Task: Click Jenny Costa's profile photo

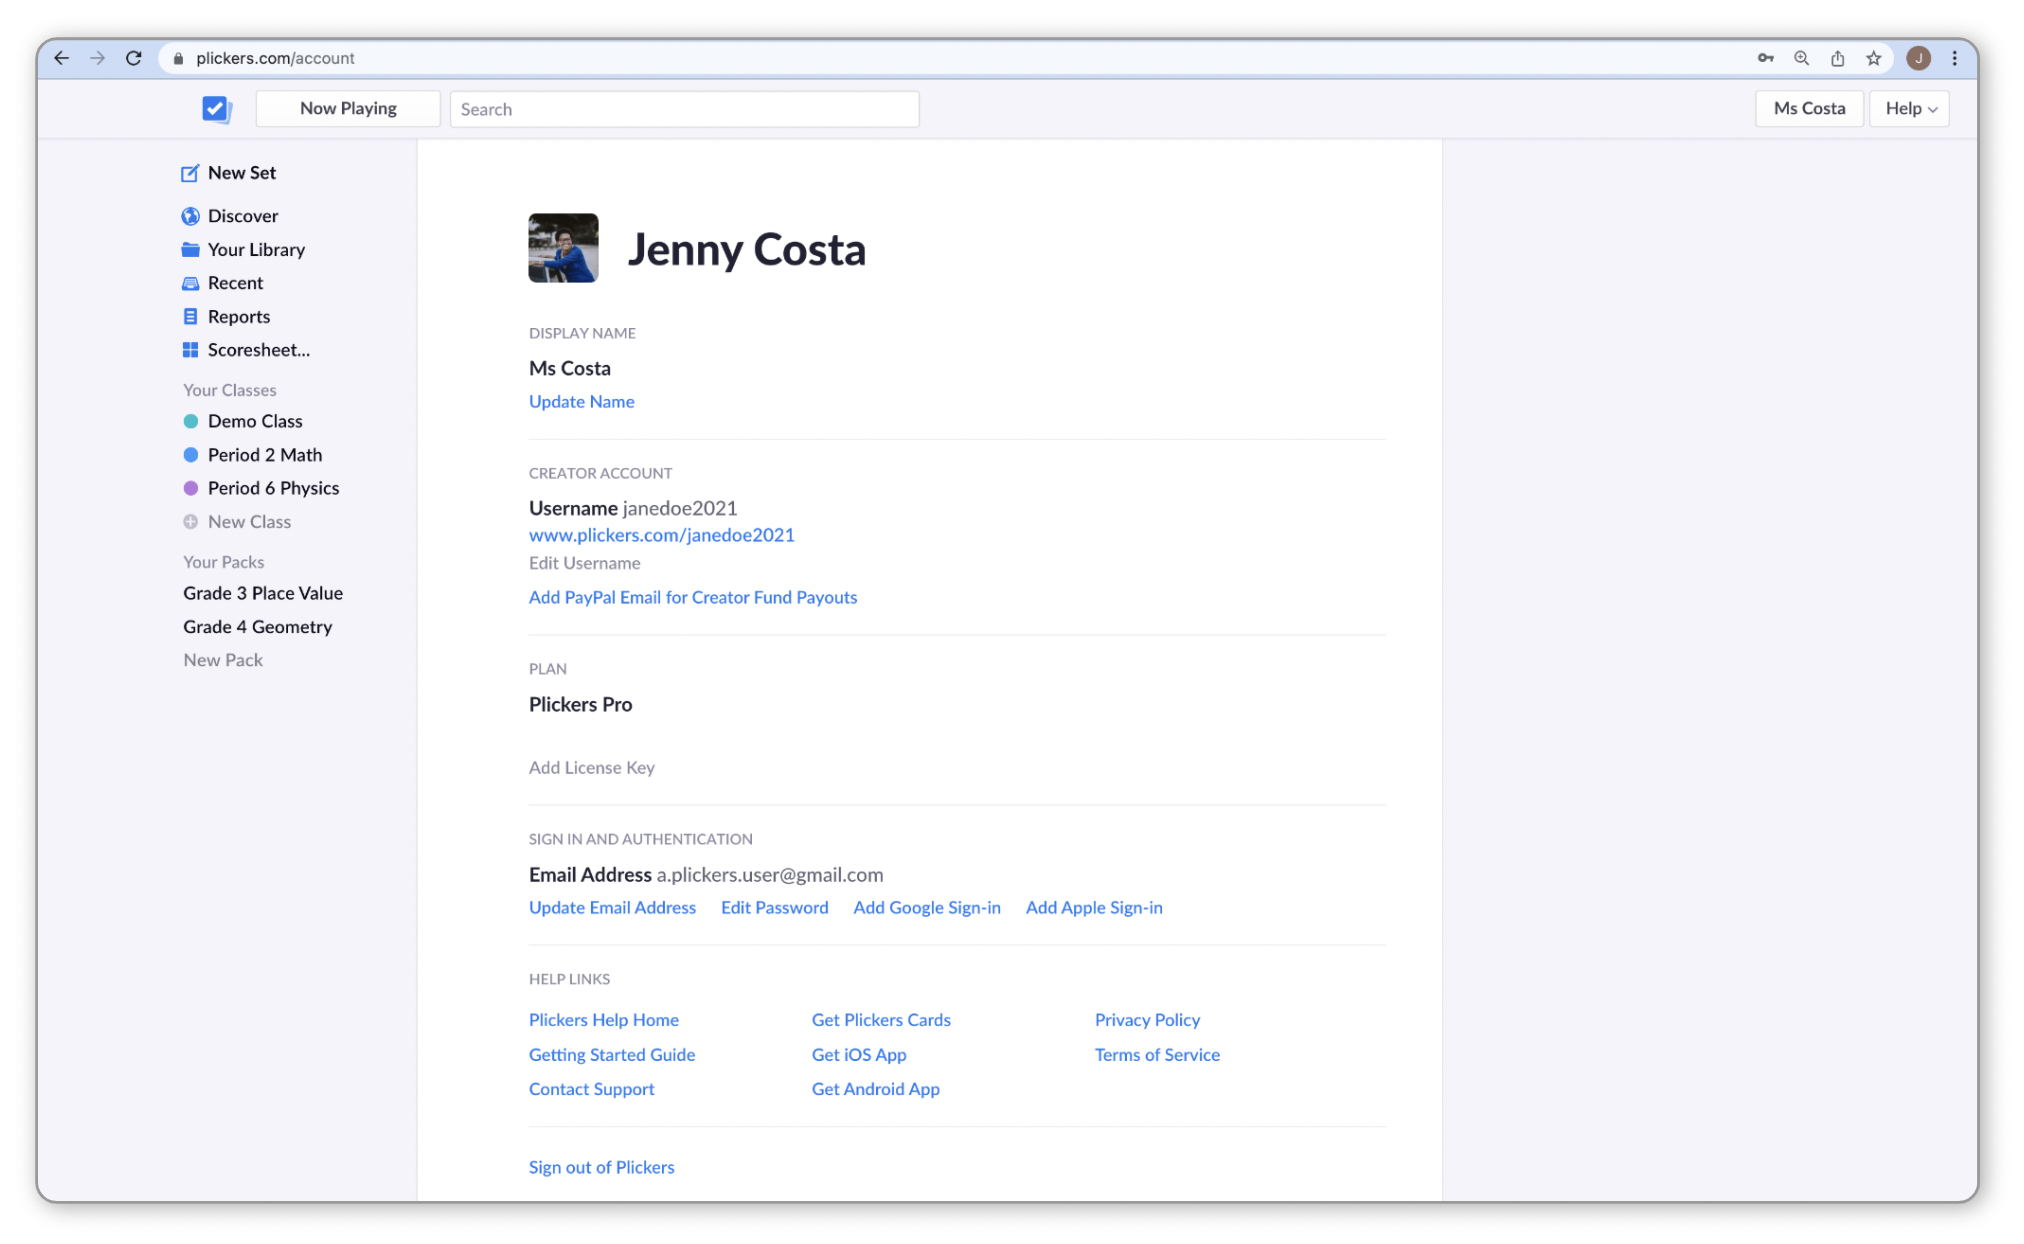Action: point(563,248)
